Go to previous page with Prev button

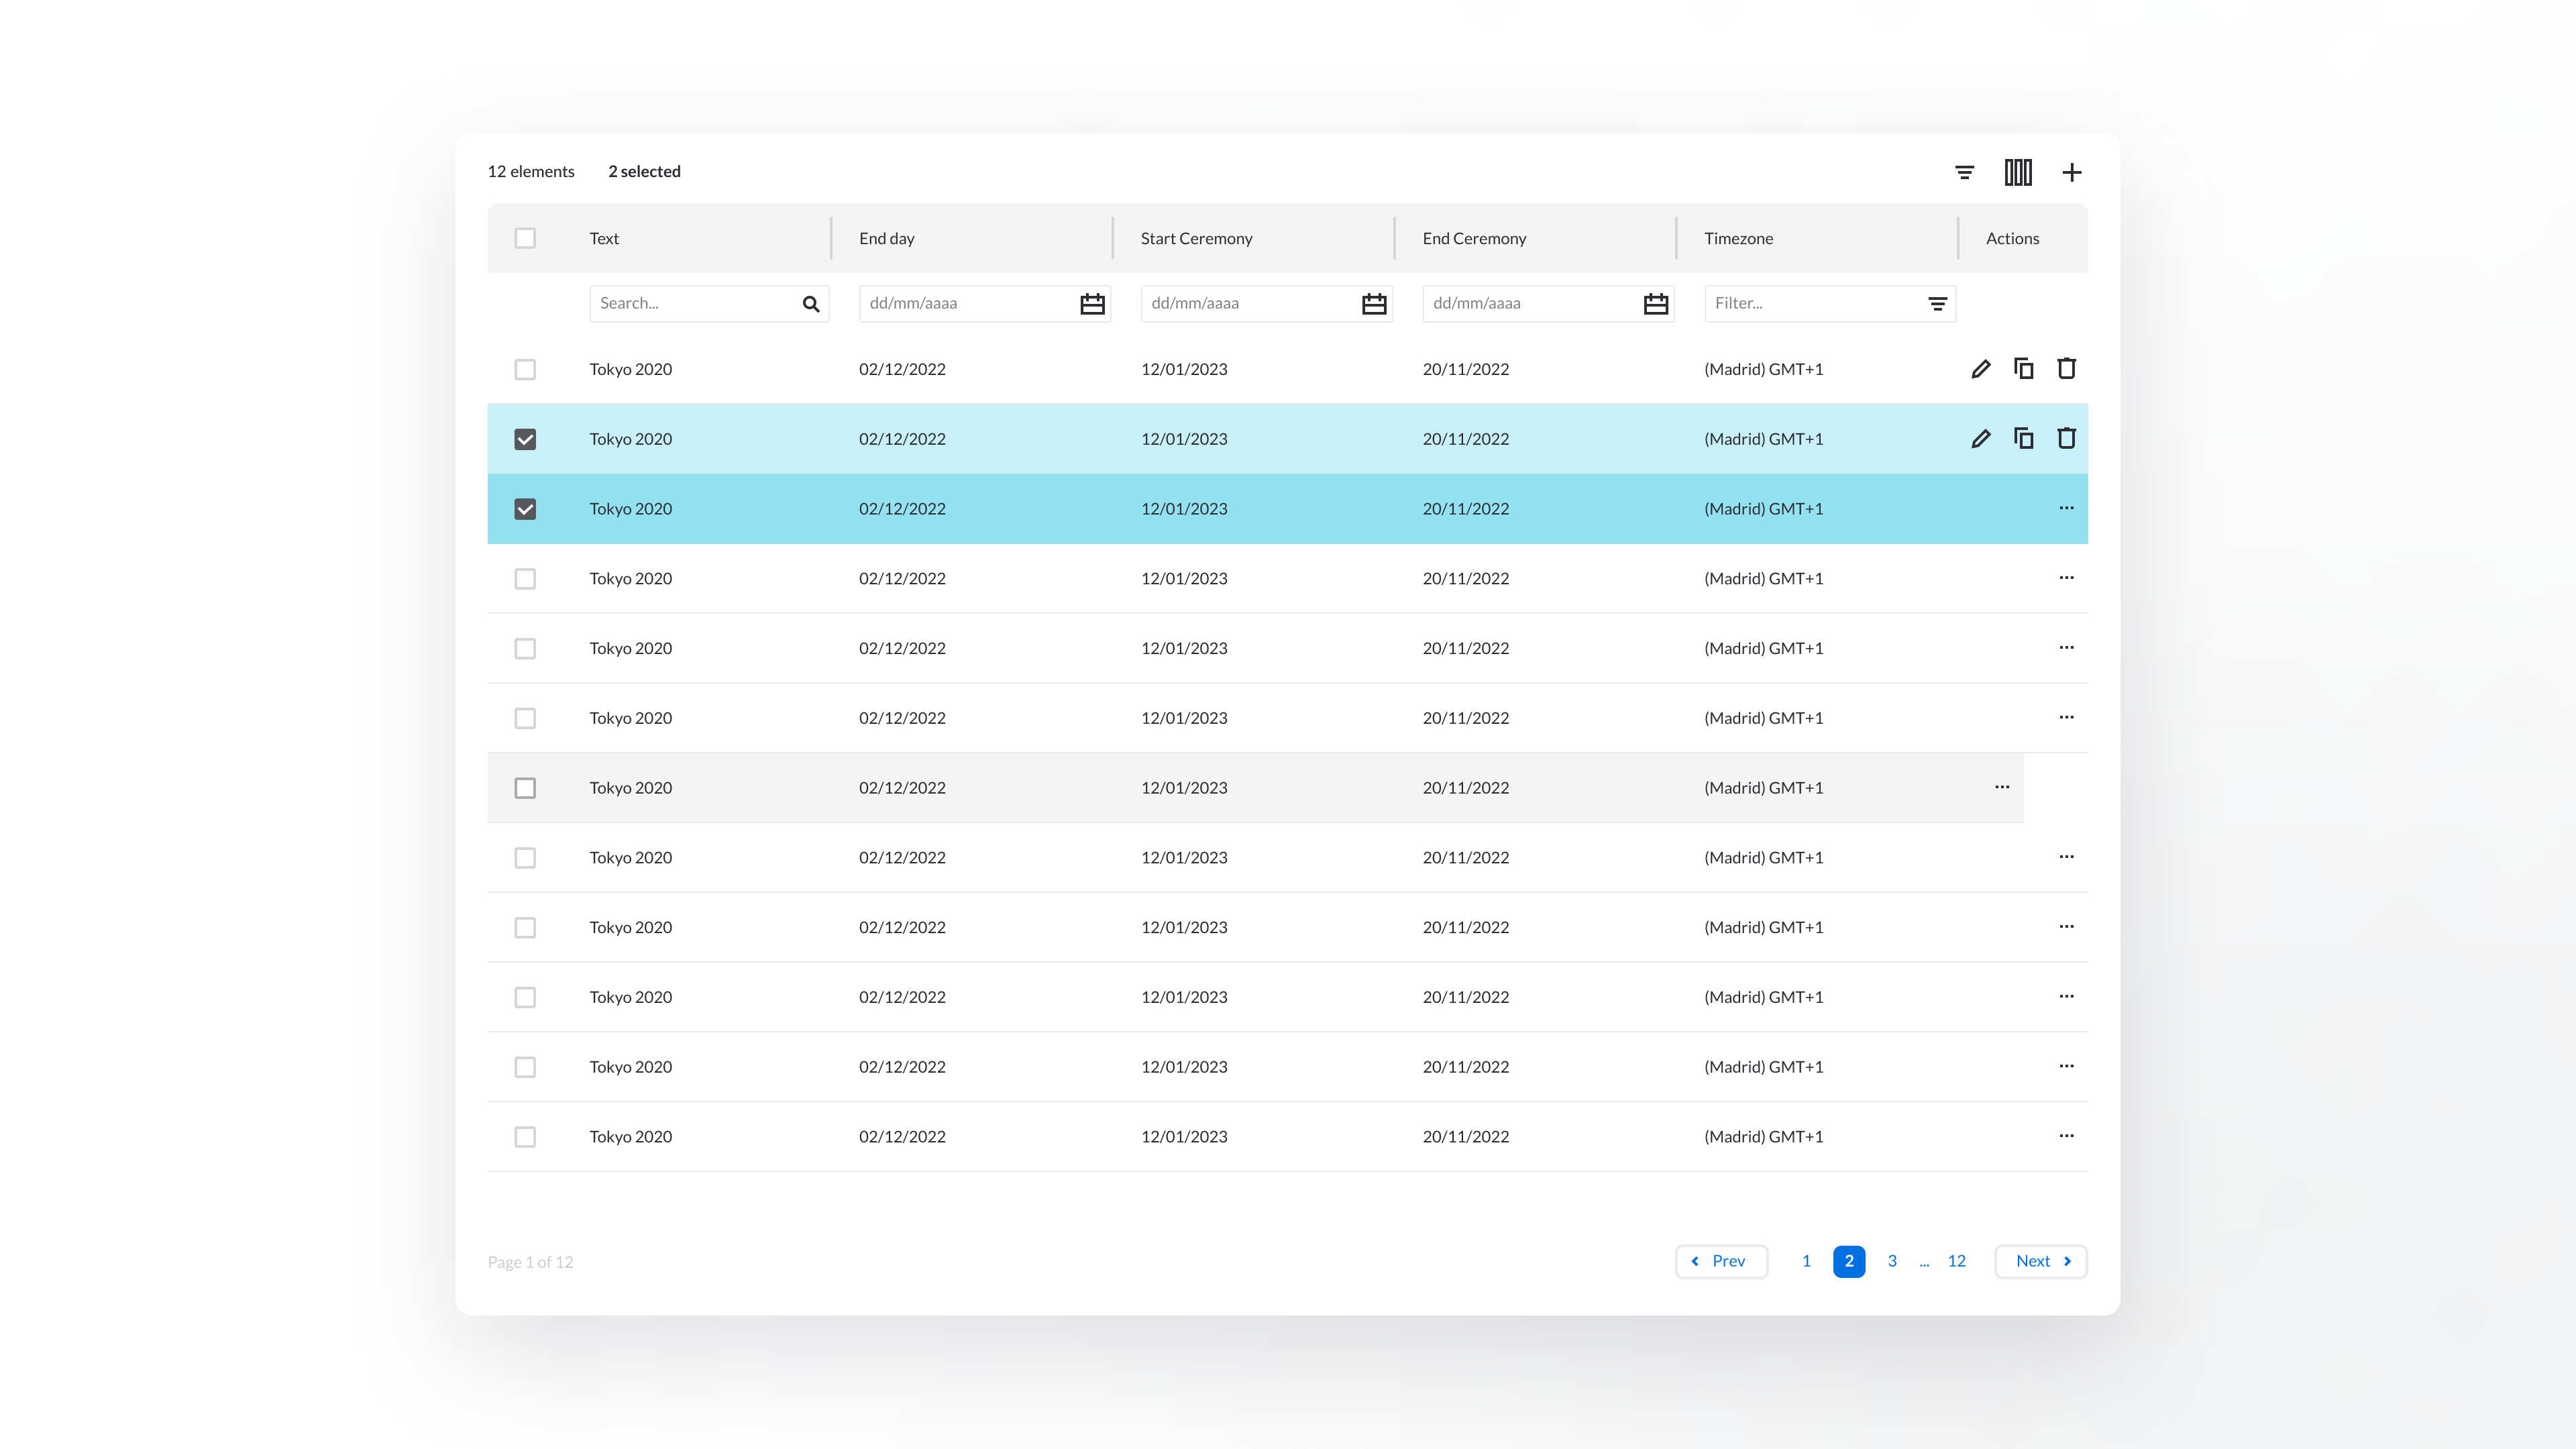(1721, 1261)
